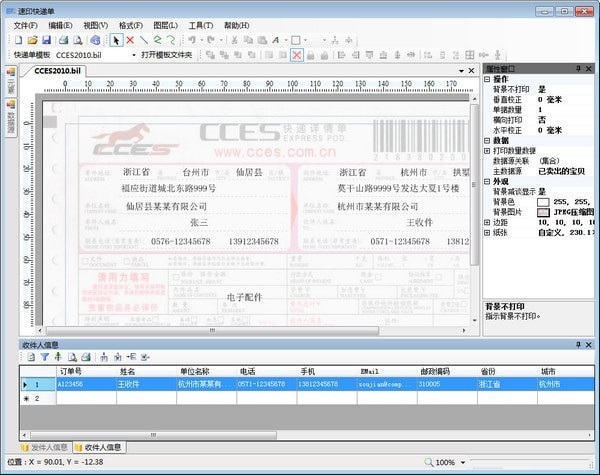Image resolution: width=600 pixels, height=475 pixels.
Task: Expand the 打印数量数据 property
Action: coord(487,151)
